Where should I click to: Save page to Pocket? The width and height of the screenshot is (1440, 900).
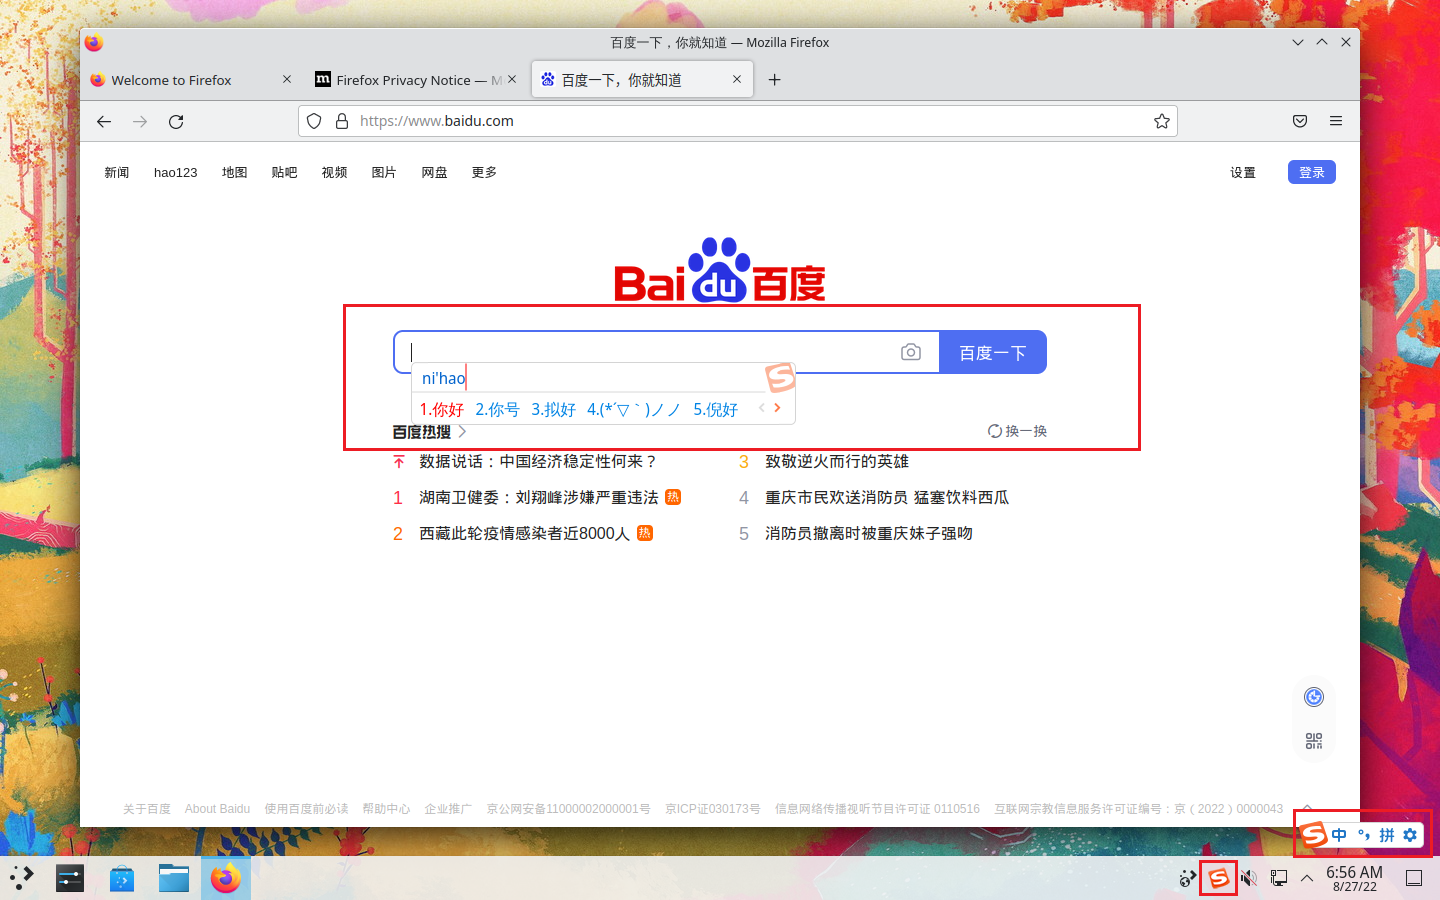(x=1300, y=121)
